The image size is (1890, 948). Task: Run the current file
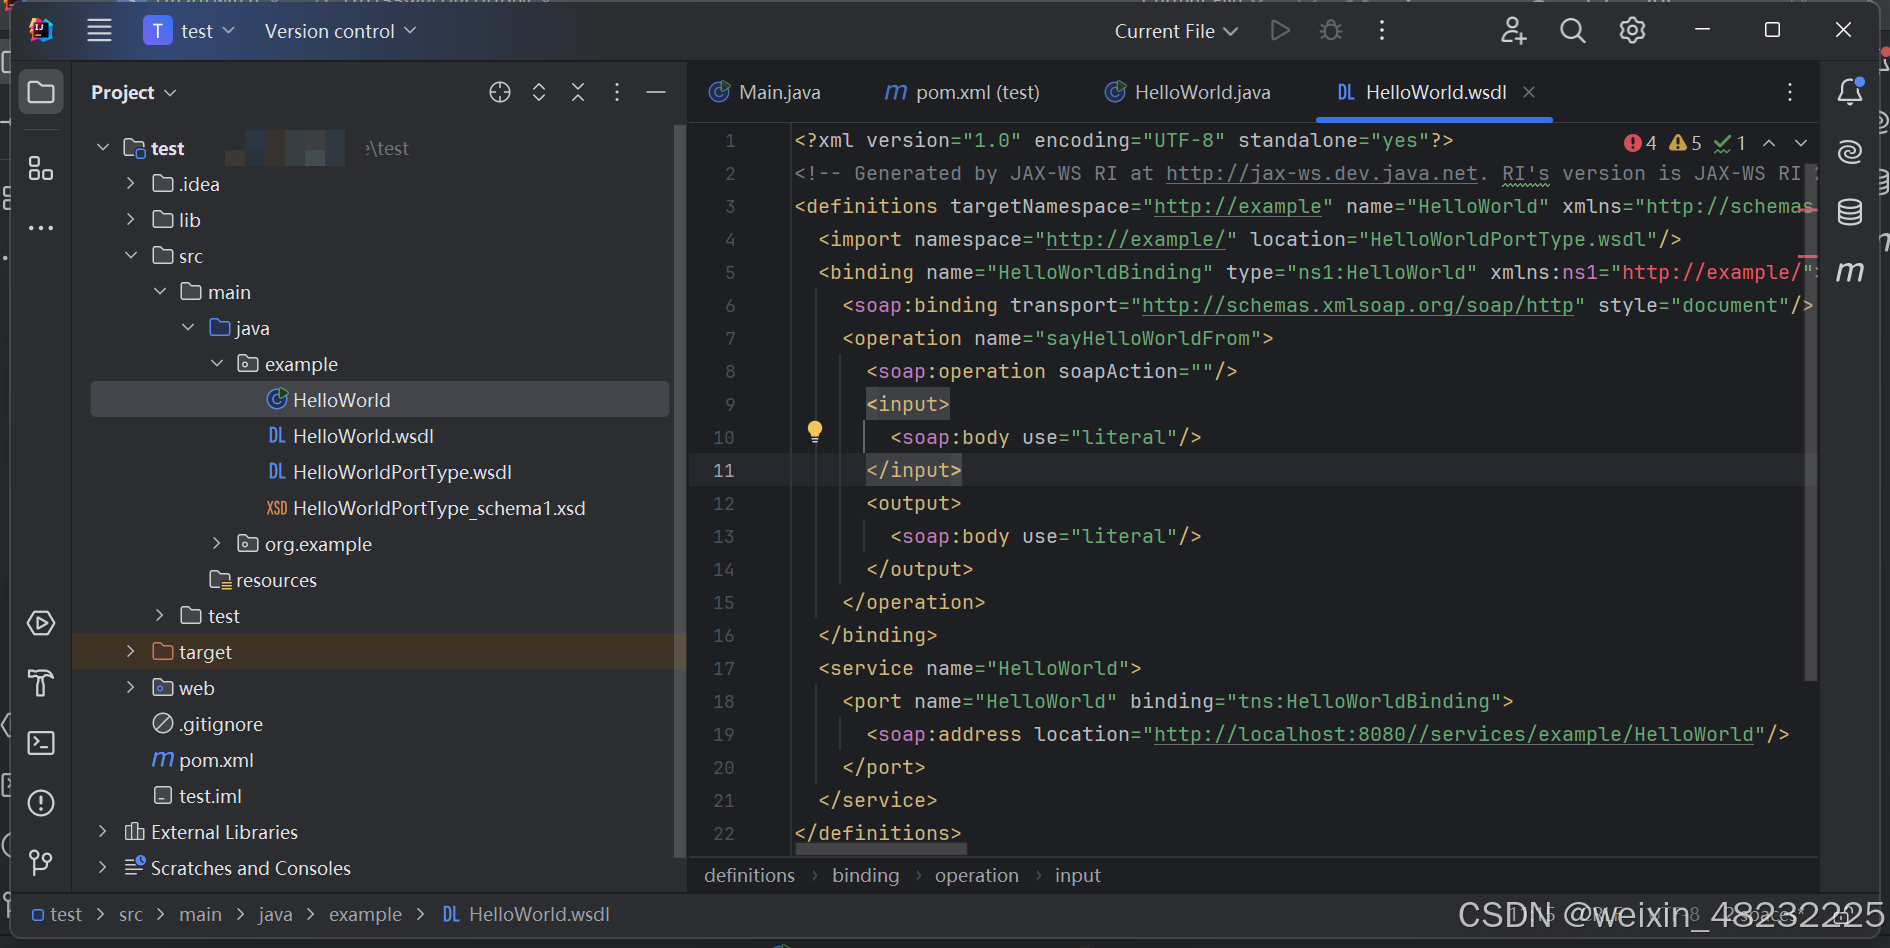coord(1280,30)
